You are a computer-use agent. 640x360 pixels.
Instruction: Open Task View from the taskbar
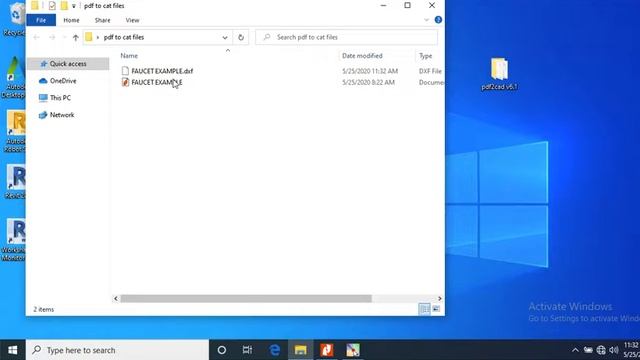pyautogui.click(x=247, y=350)
